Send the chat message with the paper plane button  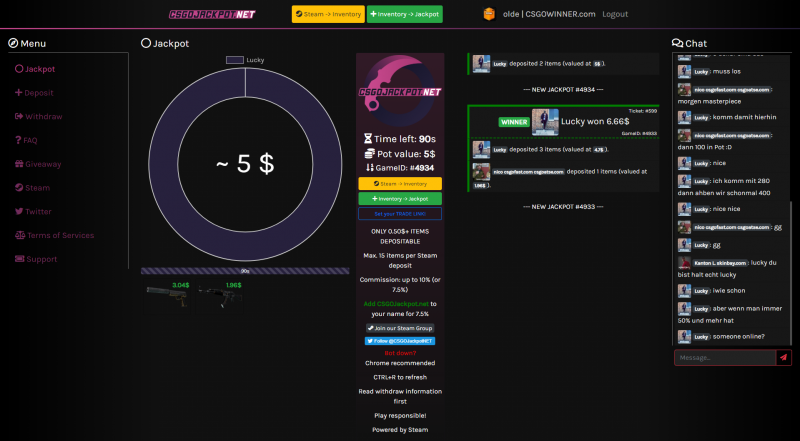point(784,358)
